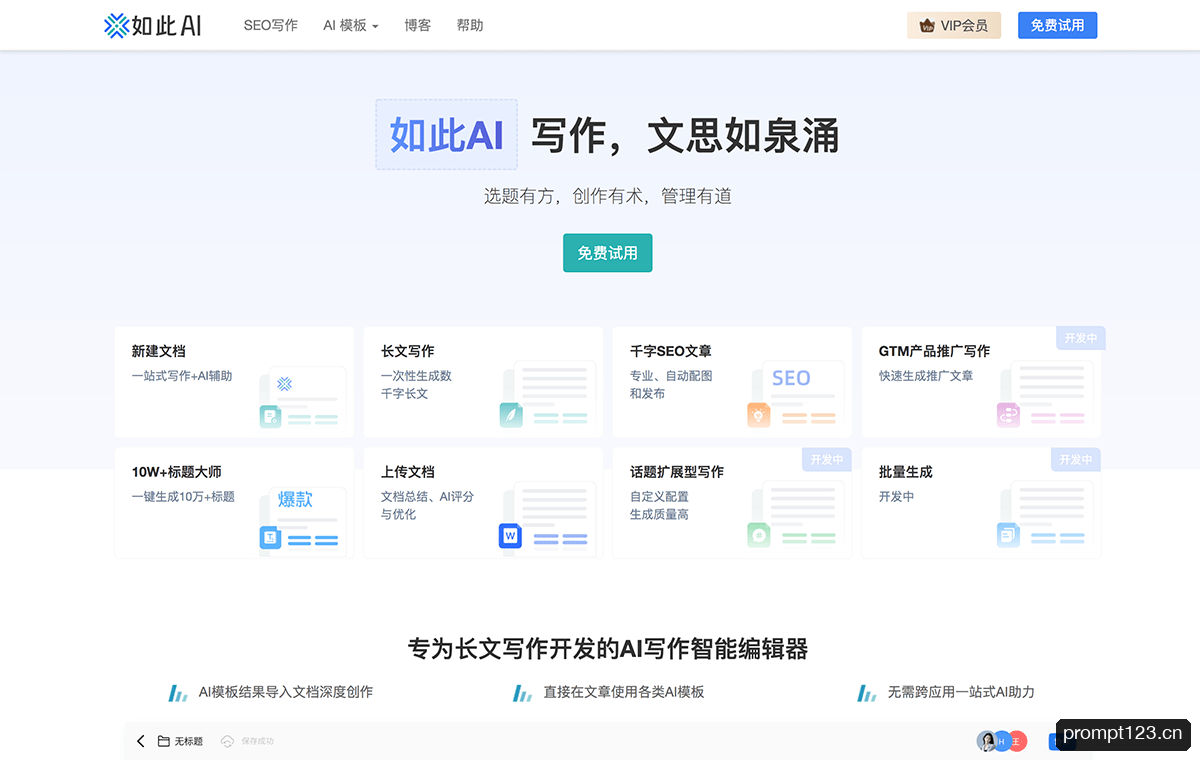Open the SEO写作 nav item
Image resolution: width=1200 pixels, height=760 pixels.
pos(271,25)
